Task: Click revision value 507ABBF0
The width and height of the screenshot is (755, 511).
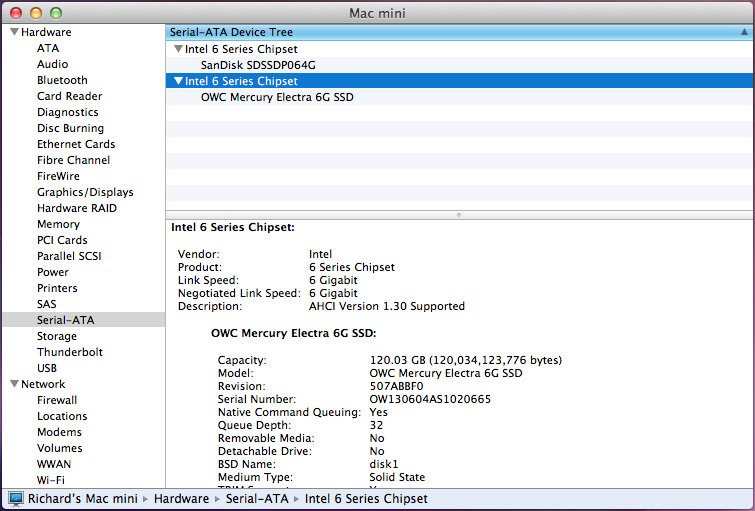Action: click(x=396, y=386)
